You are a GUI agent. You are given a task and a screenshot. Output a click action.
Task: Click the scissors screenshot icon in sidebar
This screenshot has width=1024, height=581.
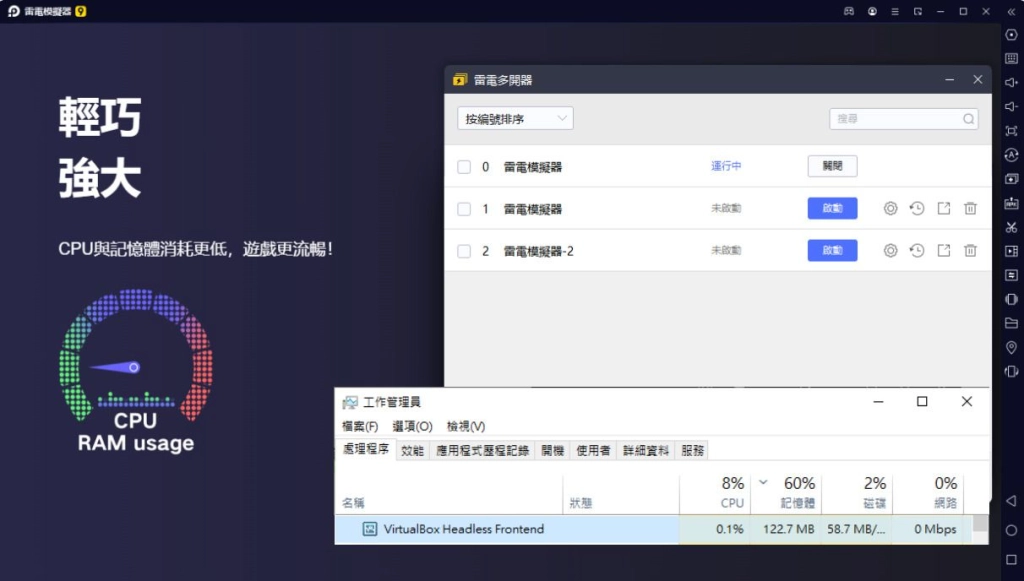pyautogui.click(x=1011, y=227)
